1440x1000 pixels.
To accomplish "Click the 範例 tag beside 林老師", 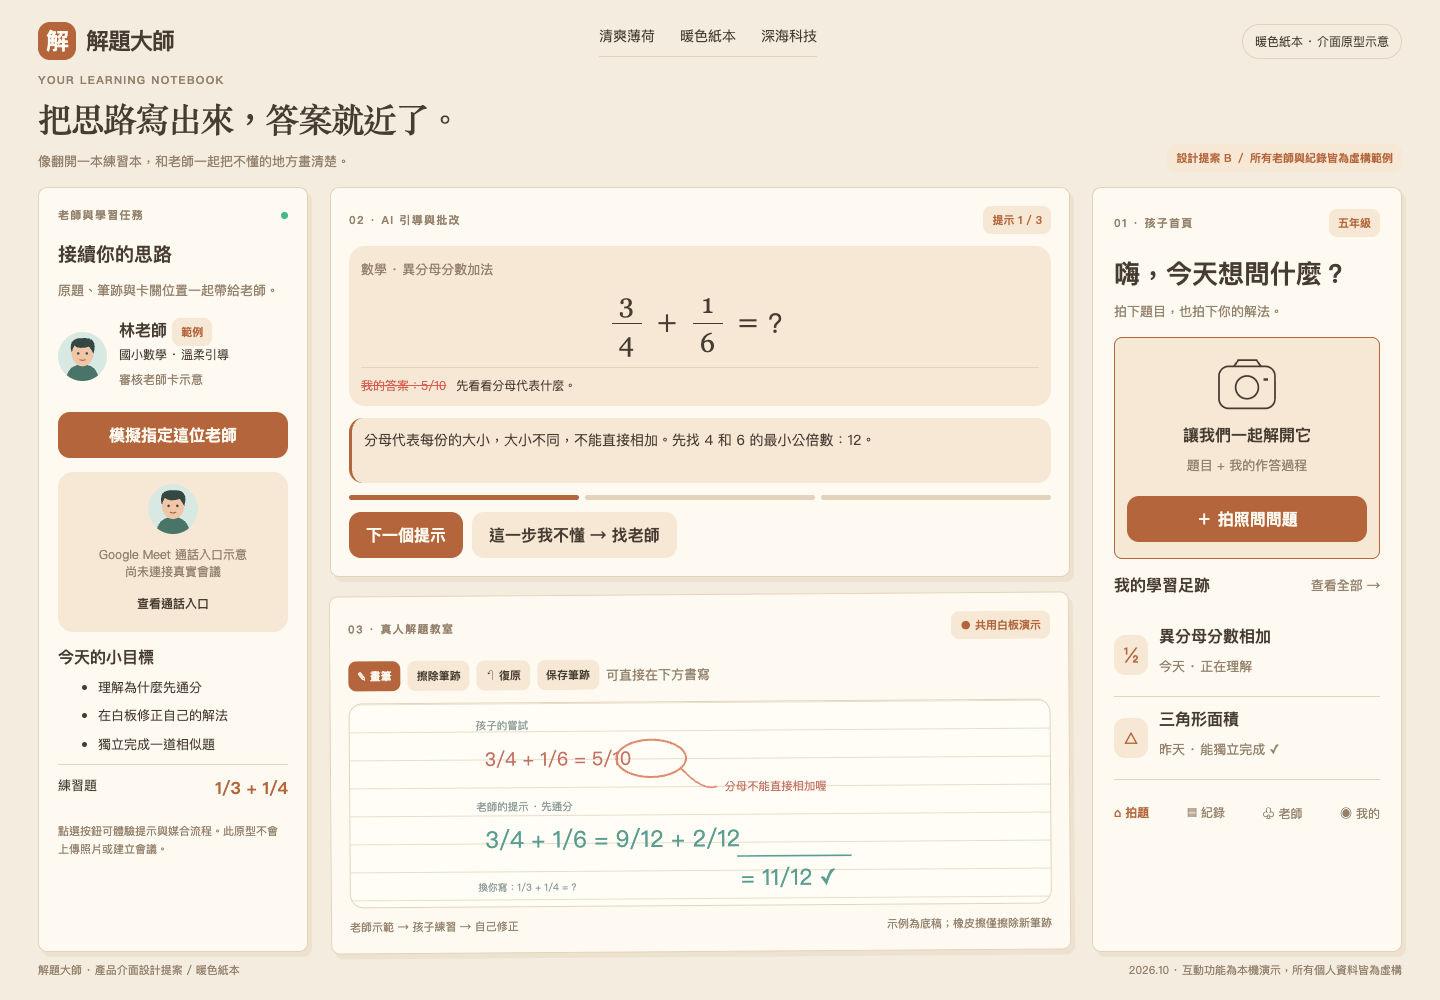I will pos(192,331).
